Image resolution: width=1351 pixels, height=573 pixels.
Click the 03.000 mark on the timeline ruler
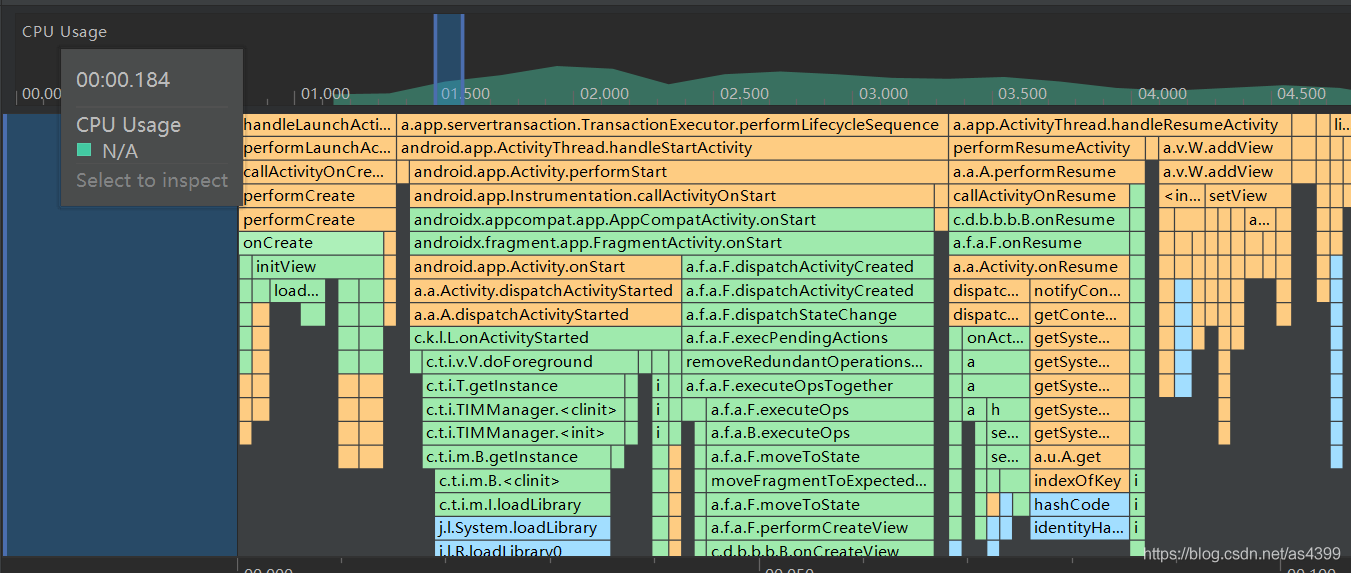883,94
